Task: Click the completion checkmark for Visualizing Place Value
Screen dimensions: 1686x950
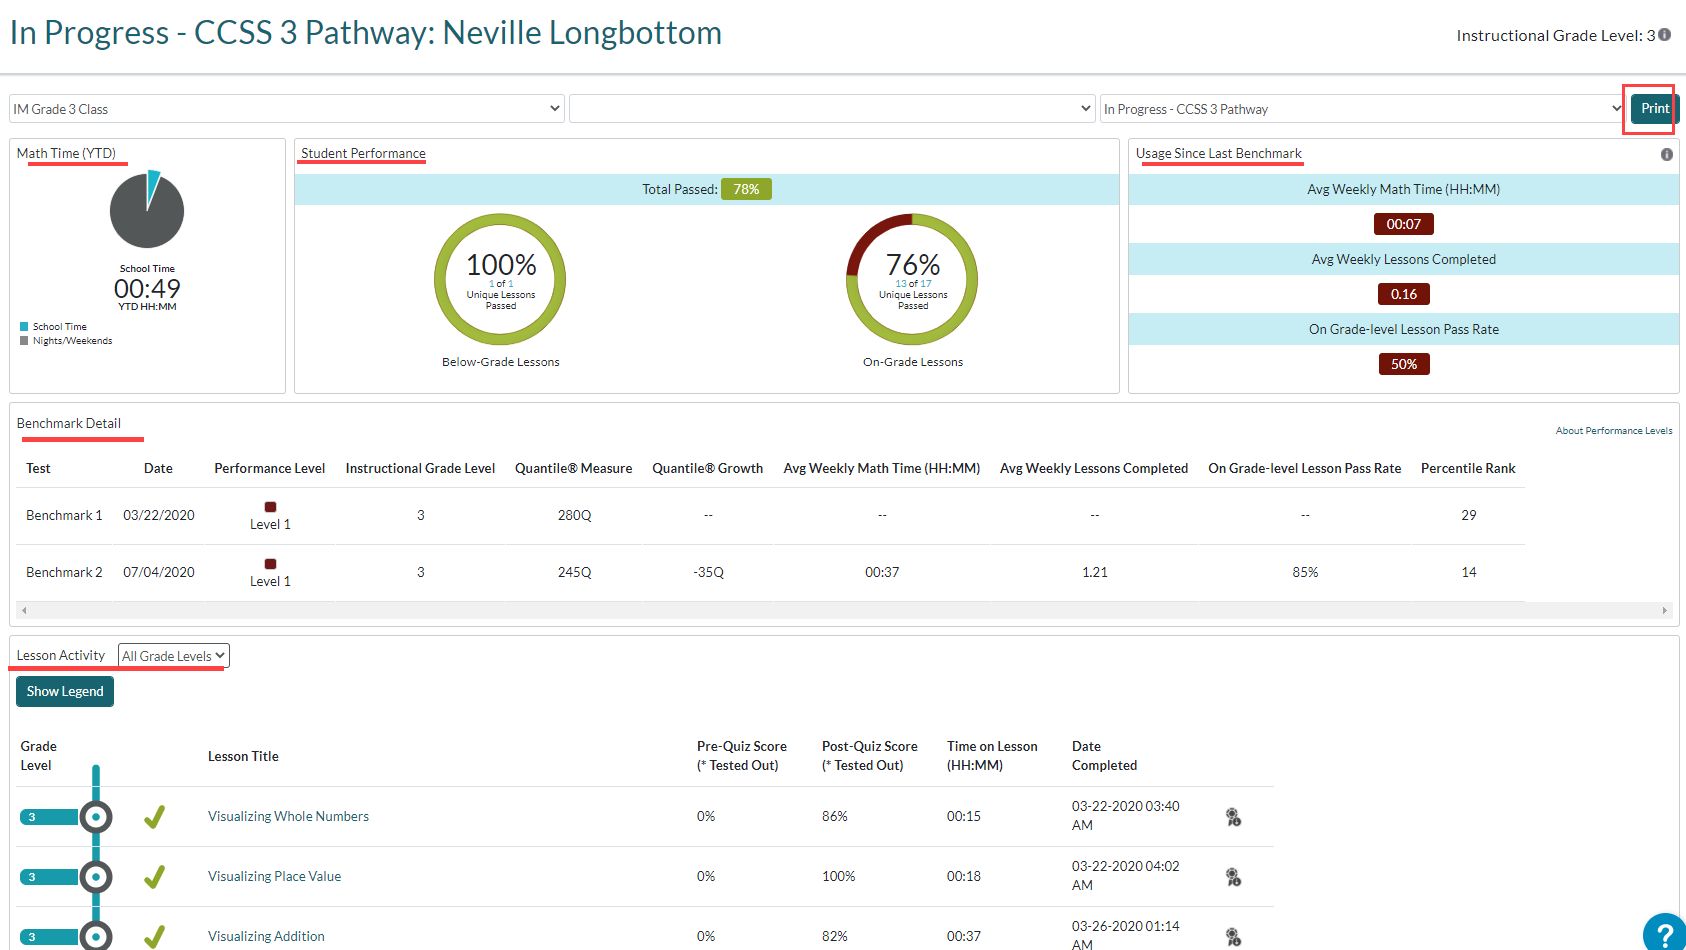Action: (x=154, y=876)
